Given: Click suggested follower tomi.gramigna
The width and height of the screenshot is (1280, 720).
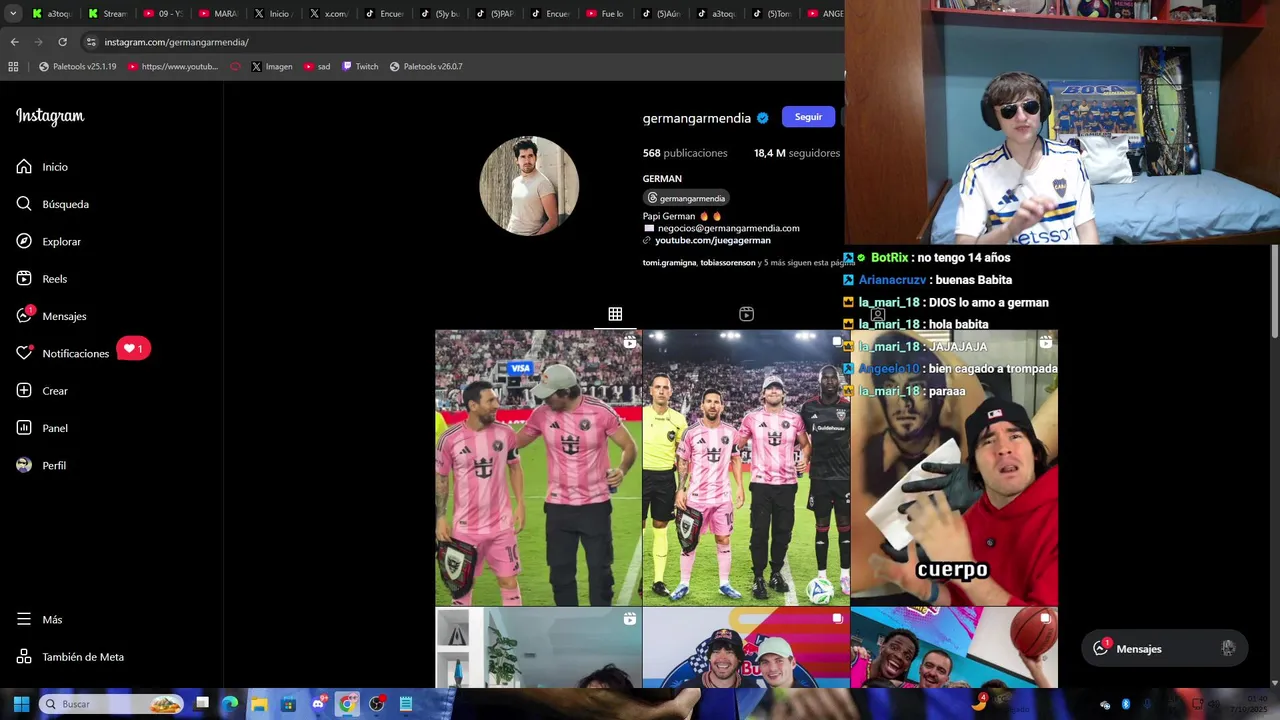Looking at the screenshot, I should (x=669, y=263).
